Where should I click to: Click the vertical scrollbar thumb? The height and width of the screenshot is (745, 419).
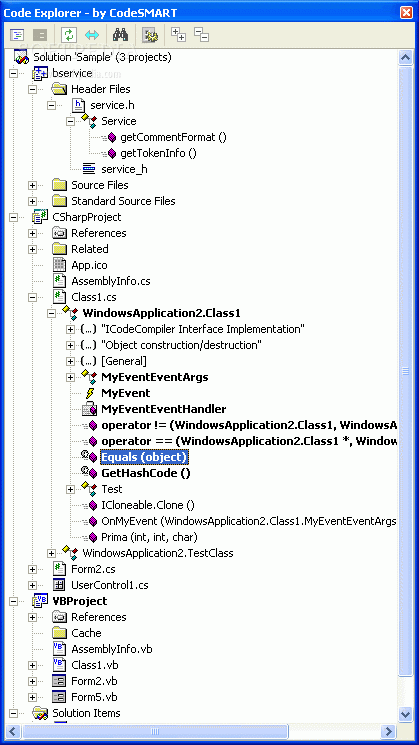[406, 371]
